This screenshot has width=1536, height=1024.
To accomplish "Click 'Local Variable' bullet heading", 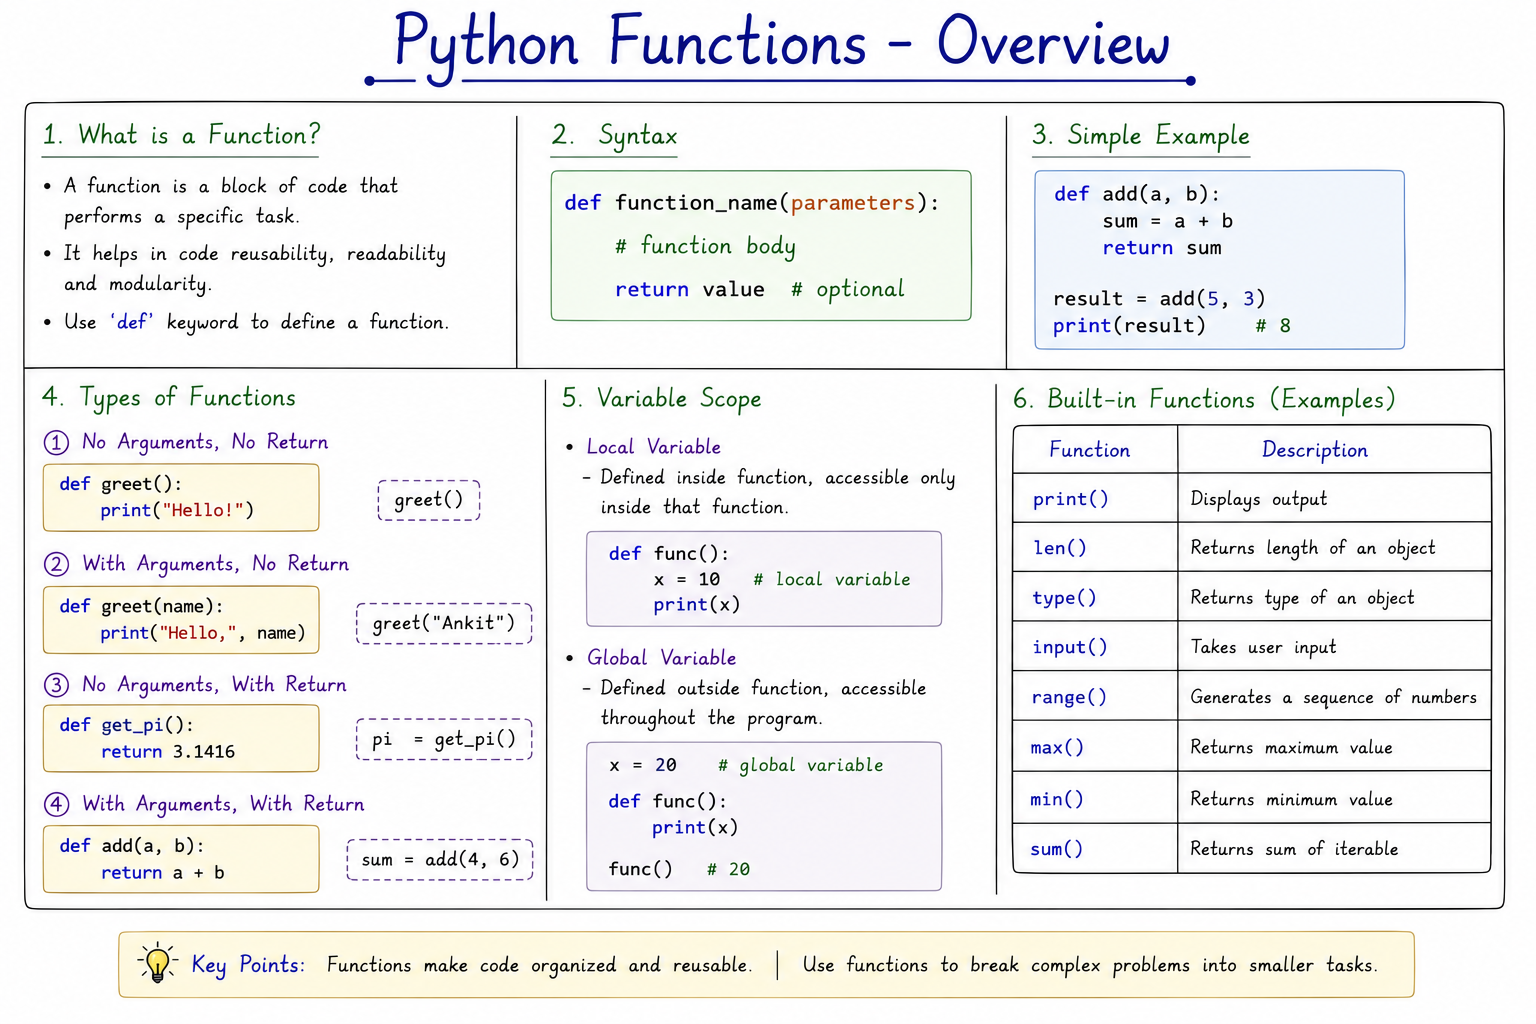I will [653, 447].
